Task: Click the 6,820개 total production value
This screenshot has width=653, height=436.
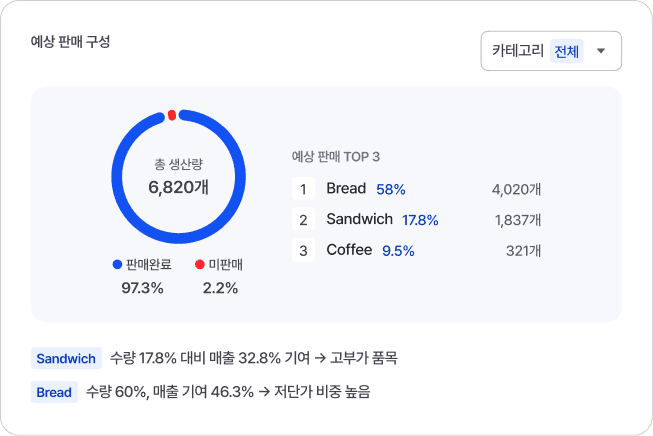Action: (178, 187)
